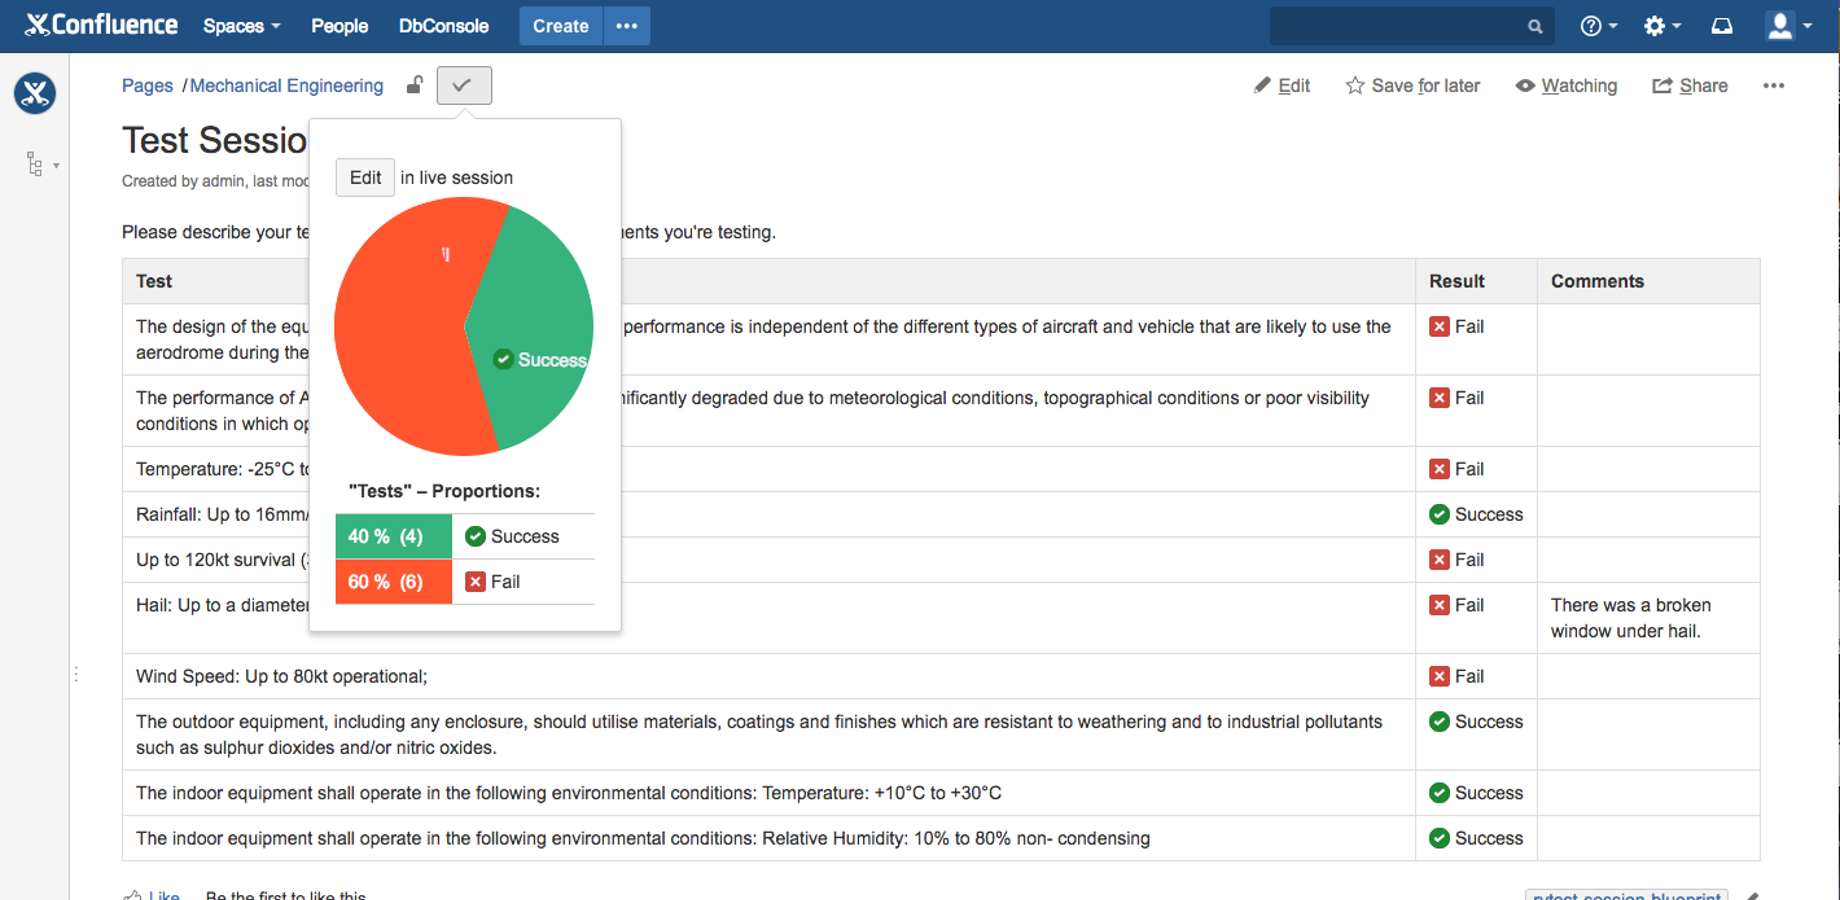
Task: Toggle Save for later star
Action: click(1412, 86)
